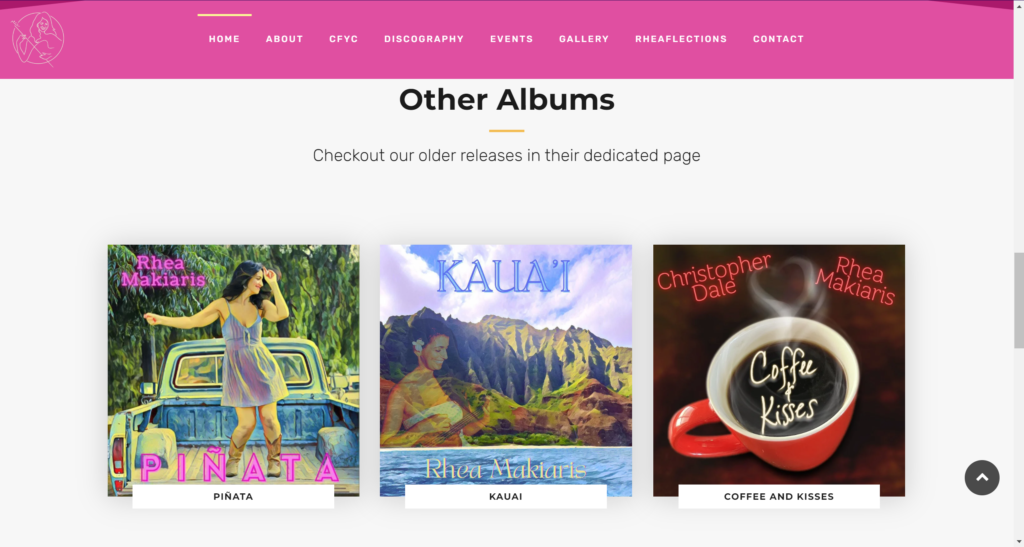
Task: Open the Kaua'i album cover
Action: [505, 364]
